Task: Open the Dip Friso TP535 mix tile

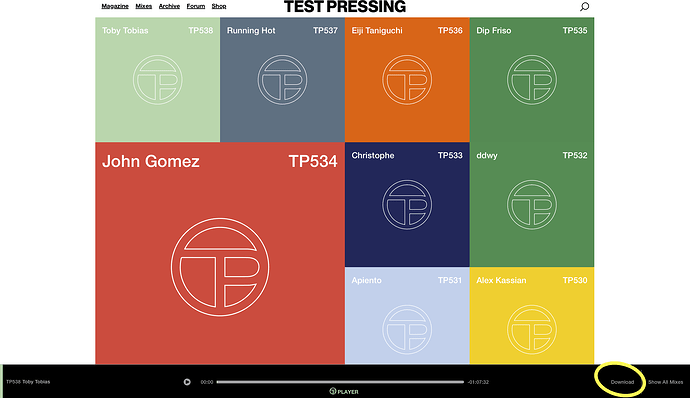Action: 532,80
